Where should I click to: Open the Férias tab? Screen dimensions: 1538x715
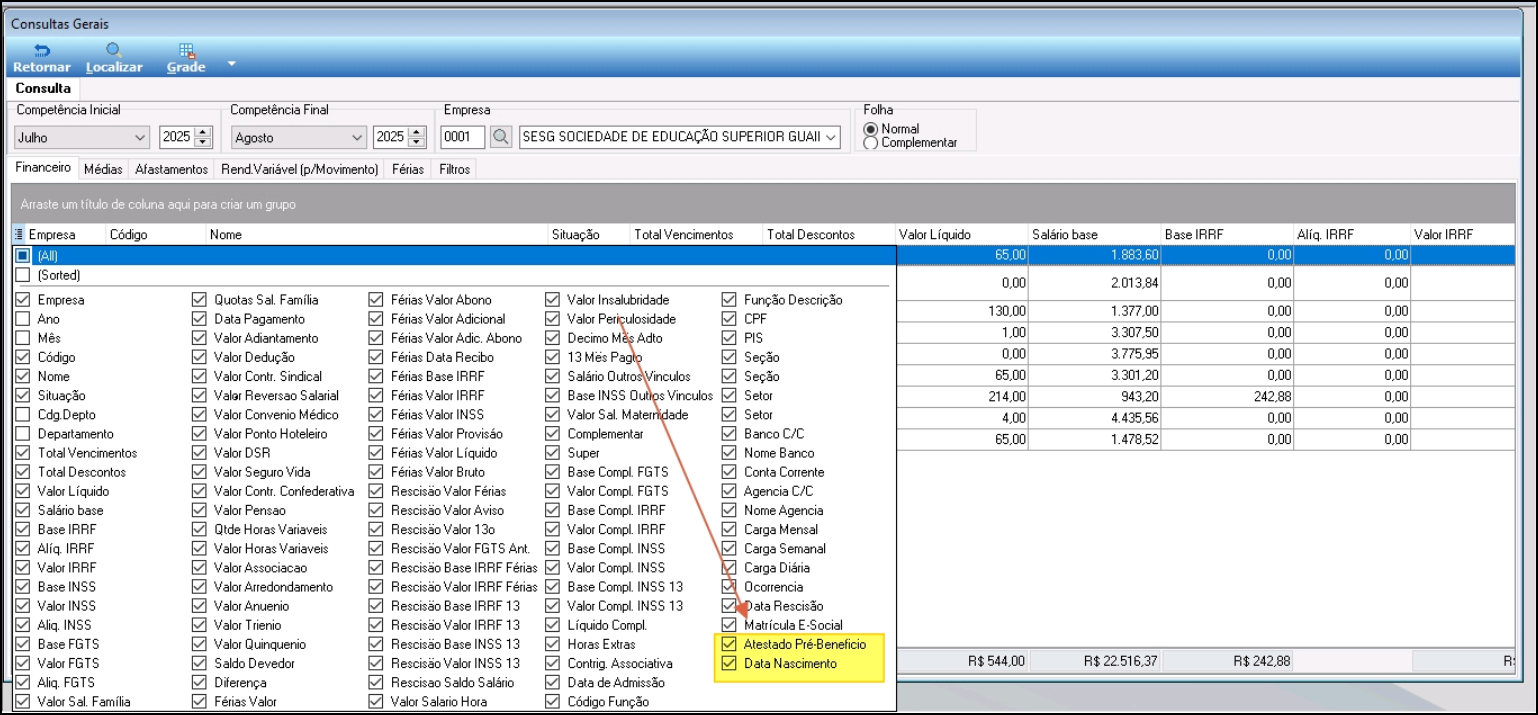point(408,169)
